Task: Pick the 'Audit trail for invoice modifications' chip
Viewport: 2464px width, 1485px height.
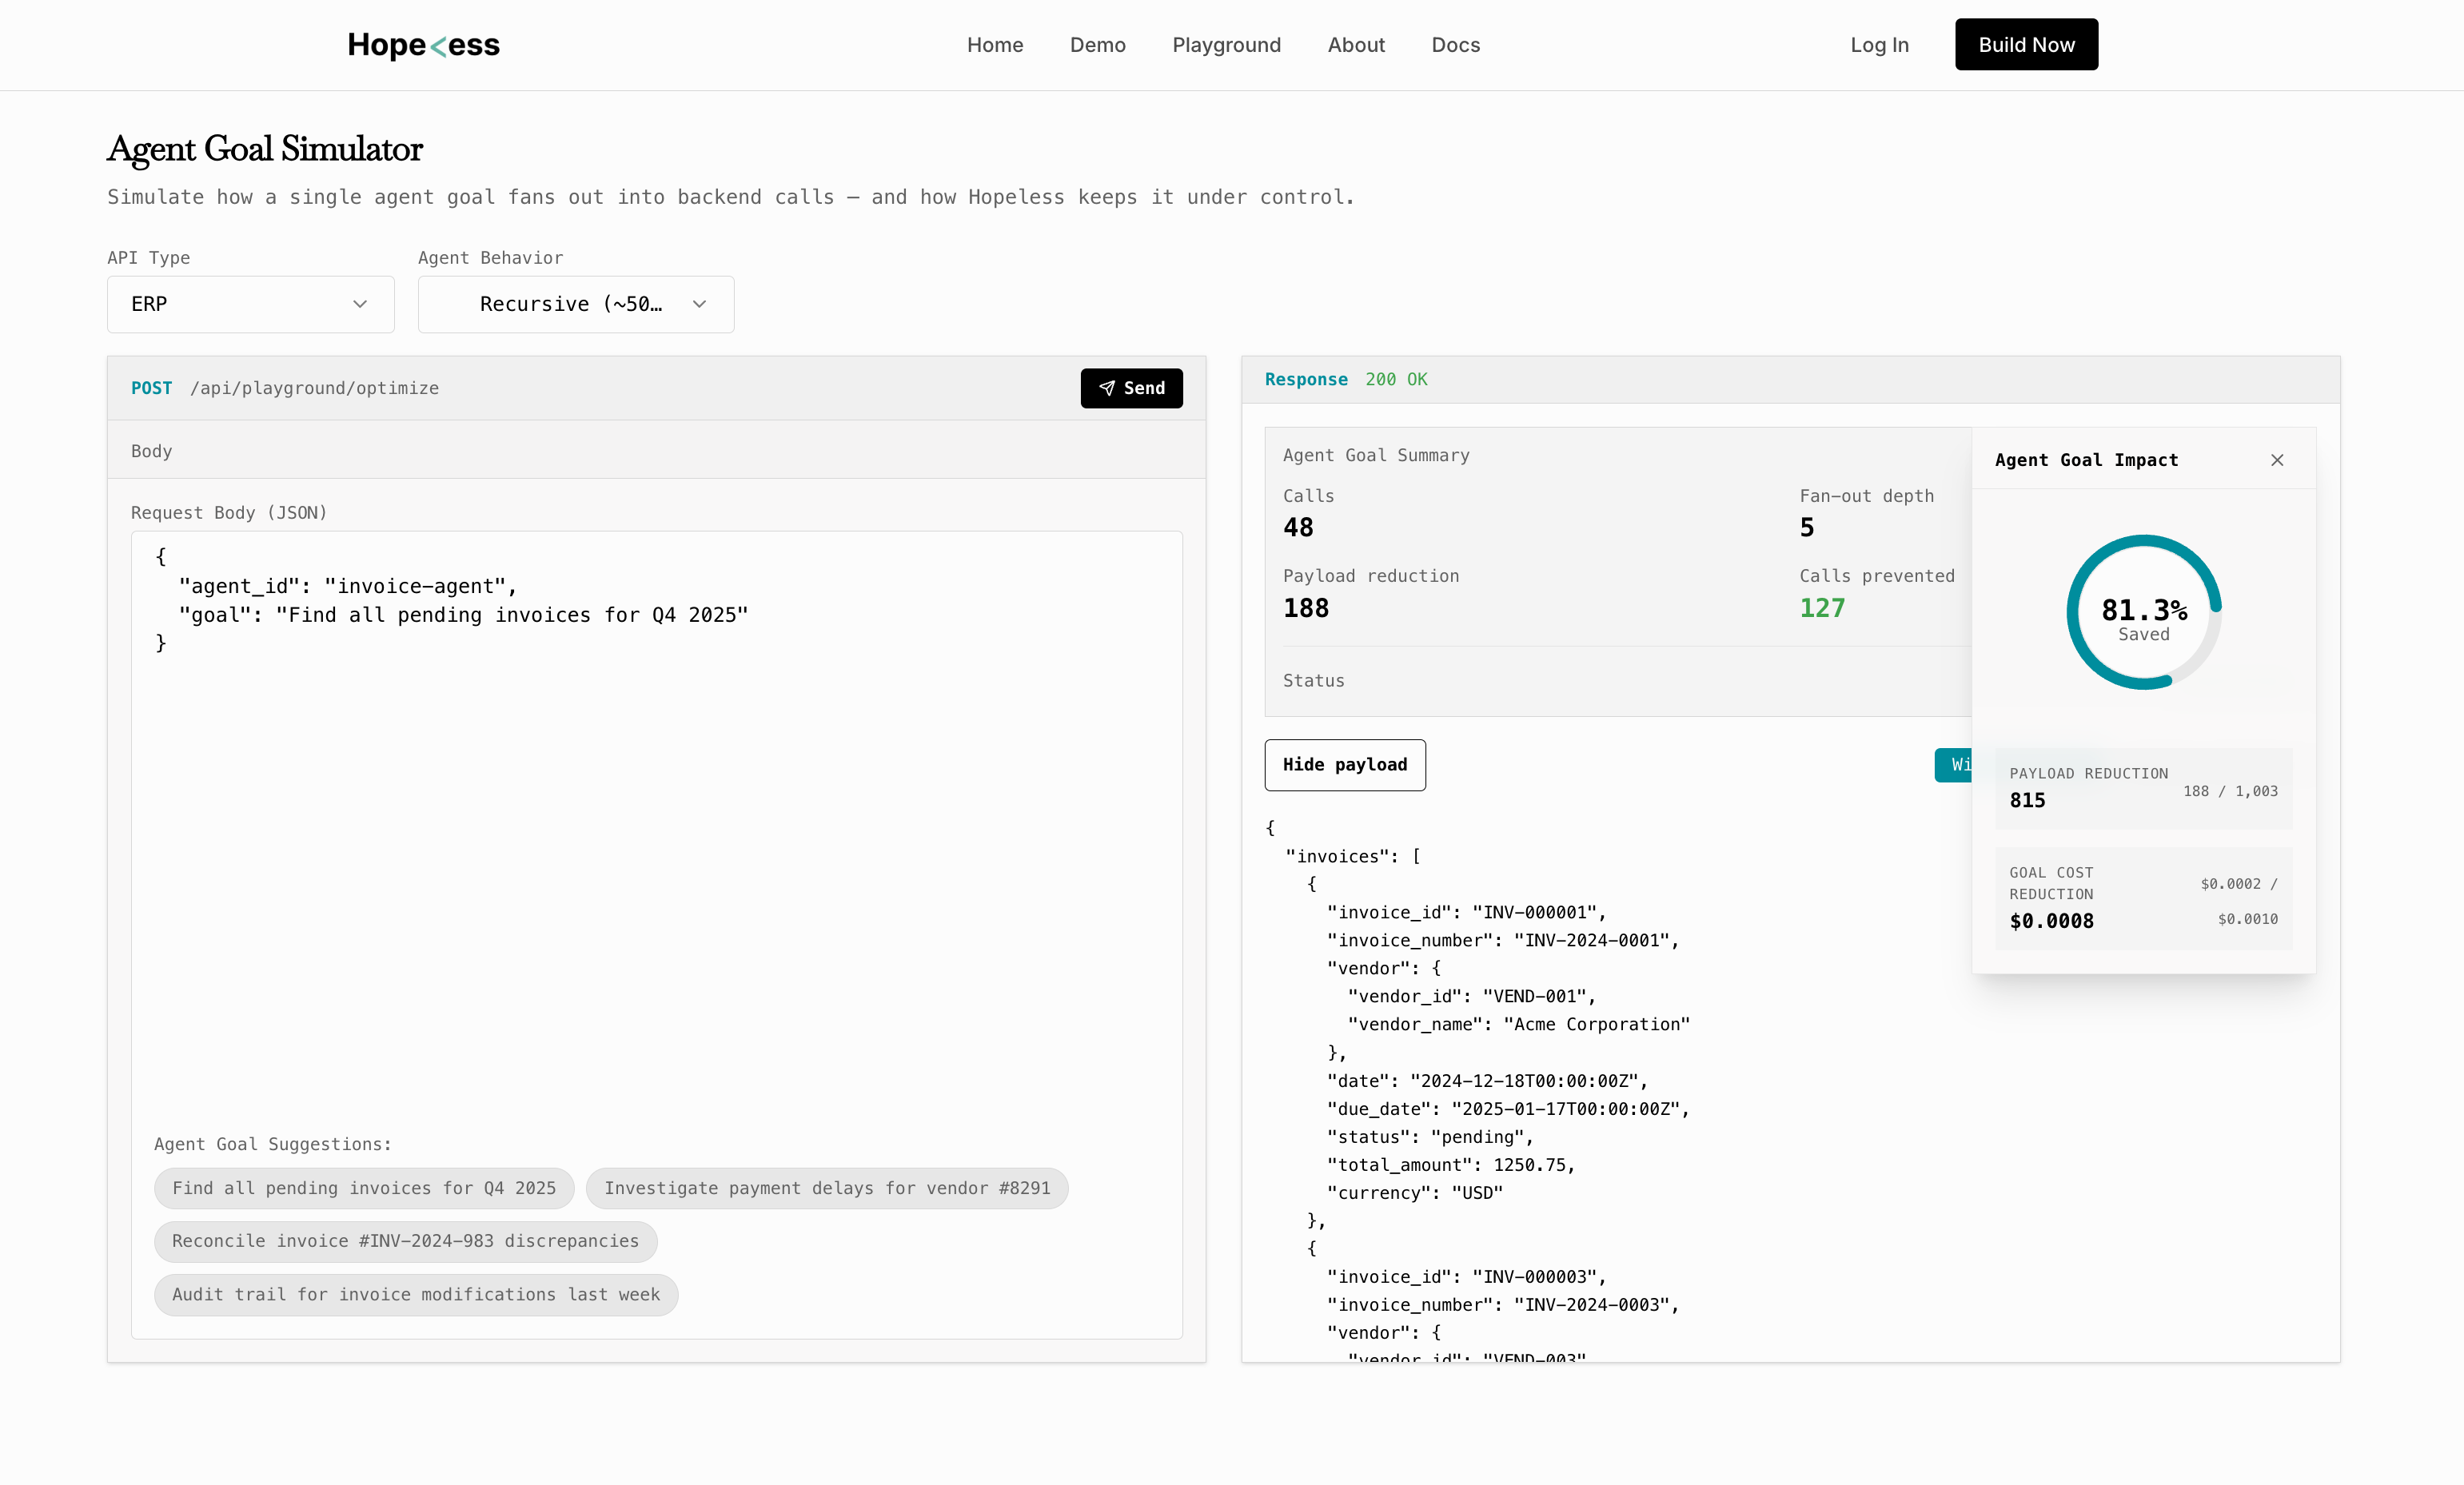Action: 416,1295
